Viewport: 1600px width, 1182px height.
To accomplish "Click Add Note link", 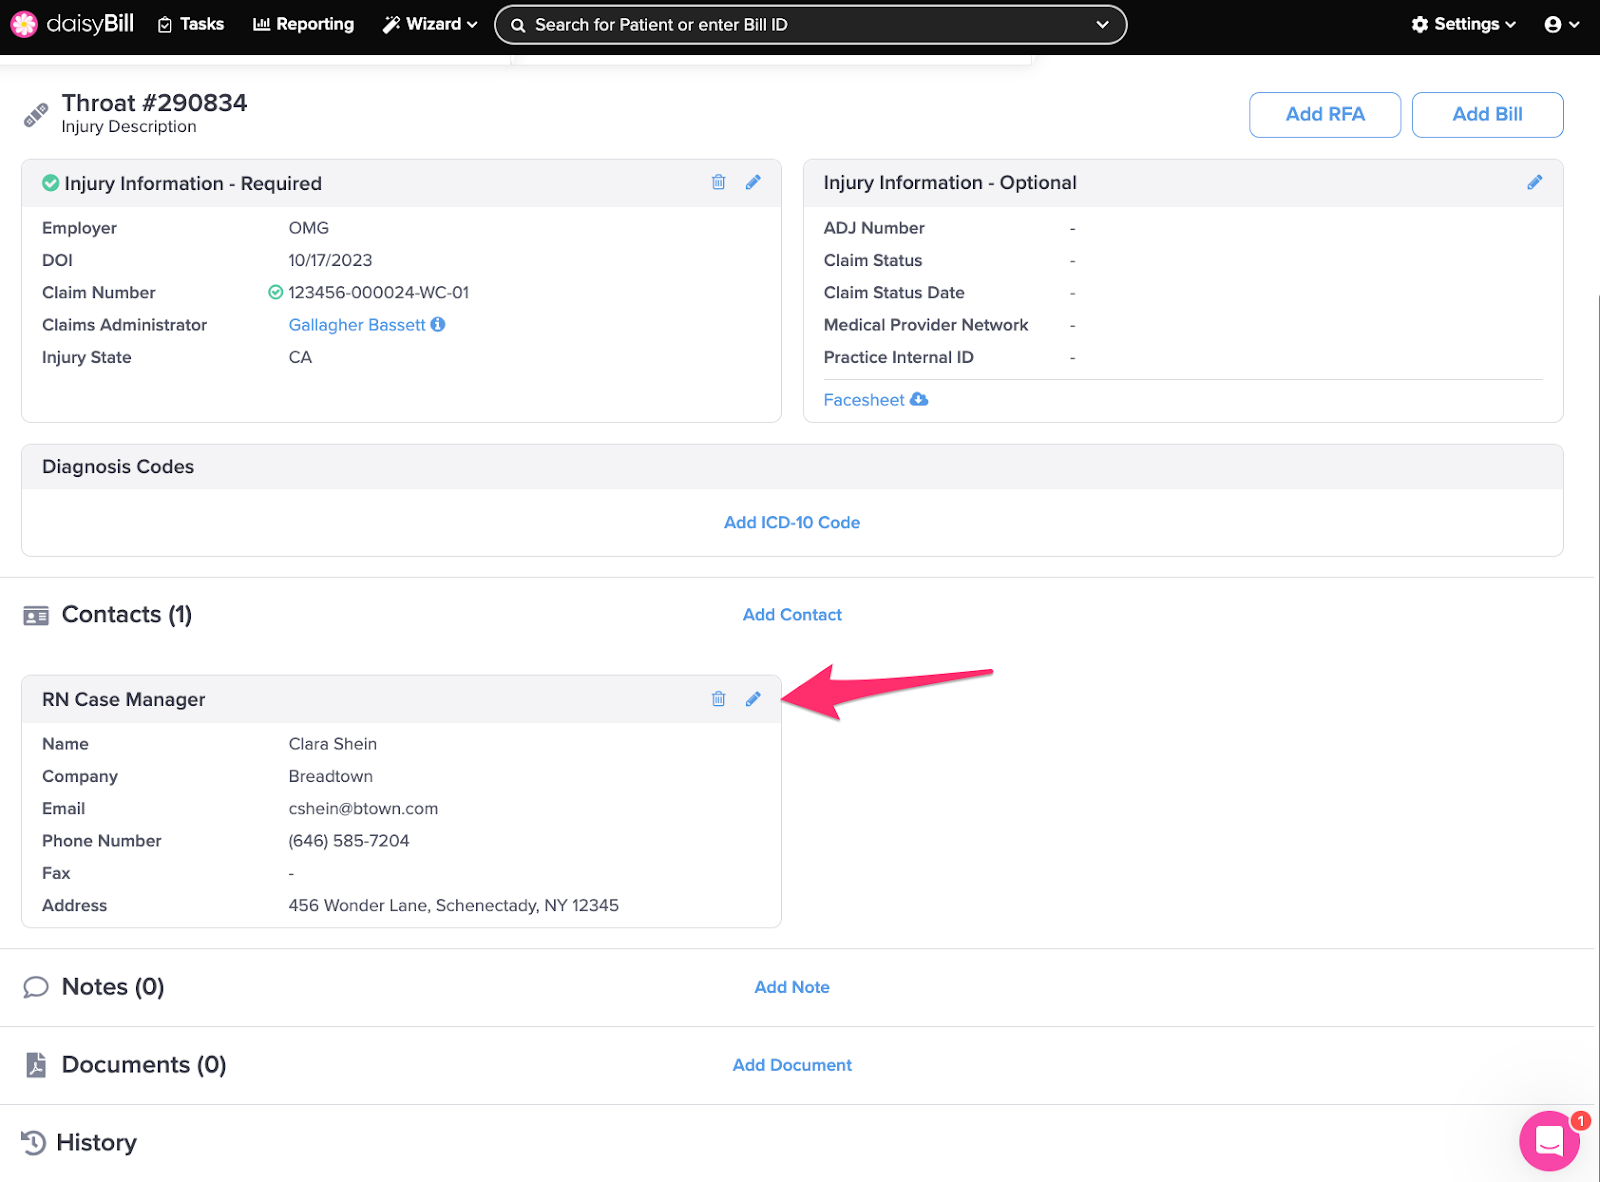I will pyautogui.click(x=792, y=987).
